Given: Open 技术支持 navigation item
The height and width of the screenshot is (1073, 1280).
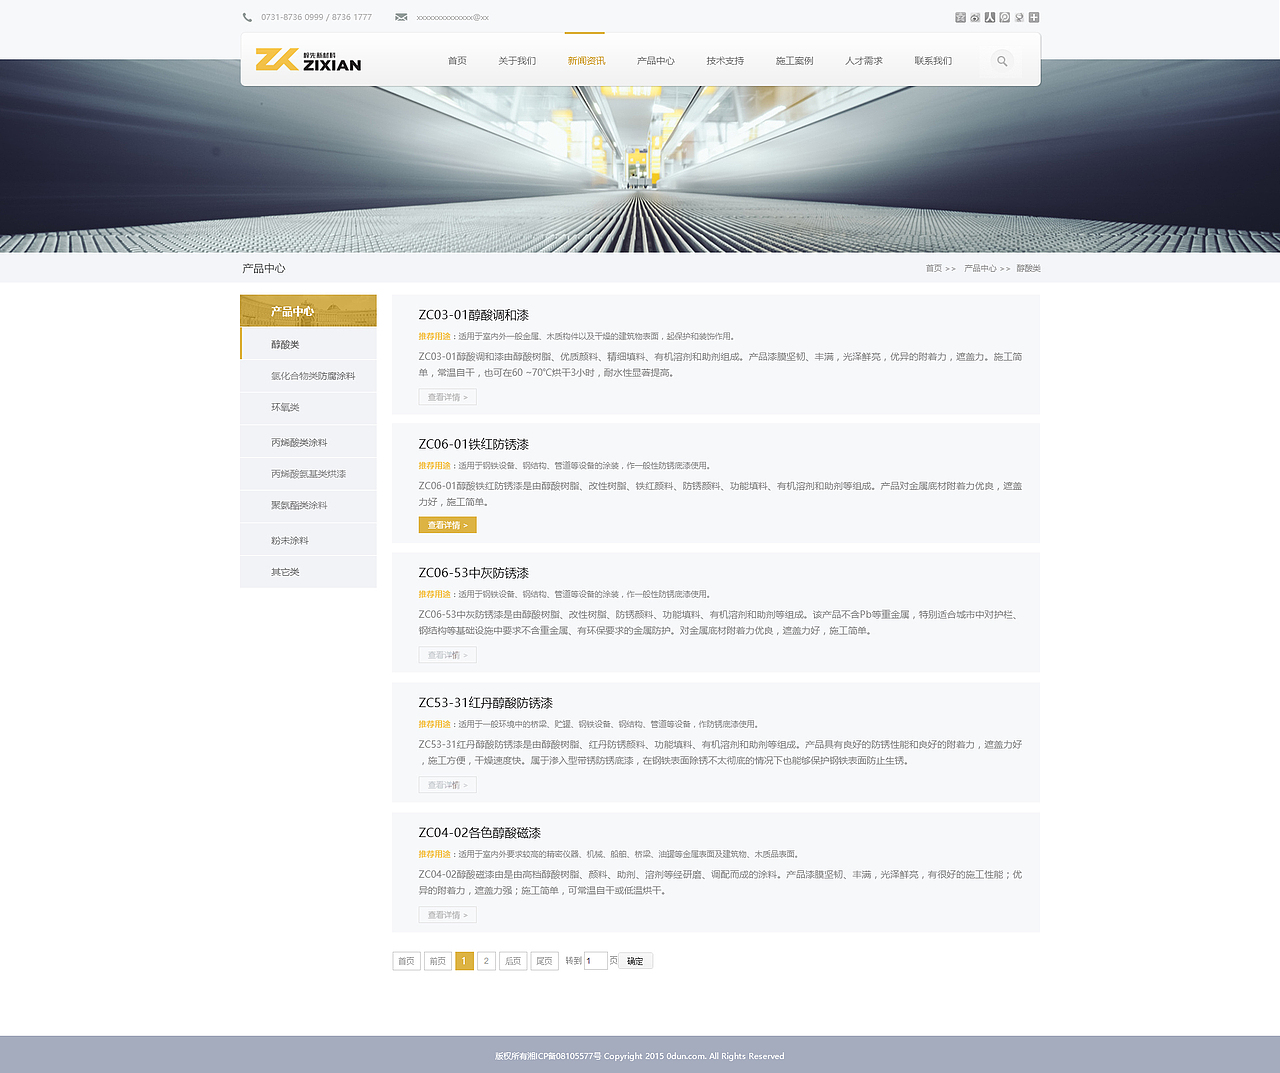Looking at the screenshot, I should pyautogui.click(x=725, y=61).
